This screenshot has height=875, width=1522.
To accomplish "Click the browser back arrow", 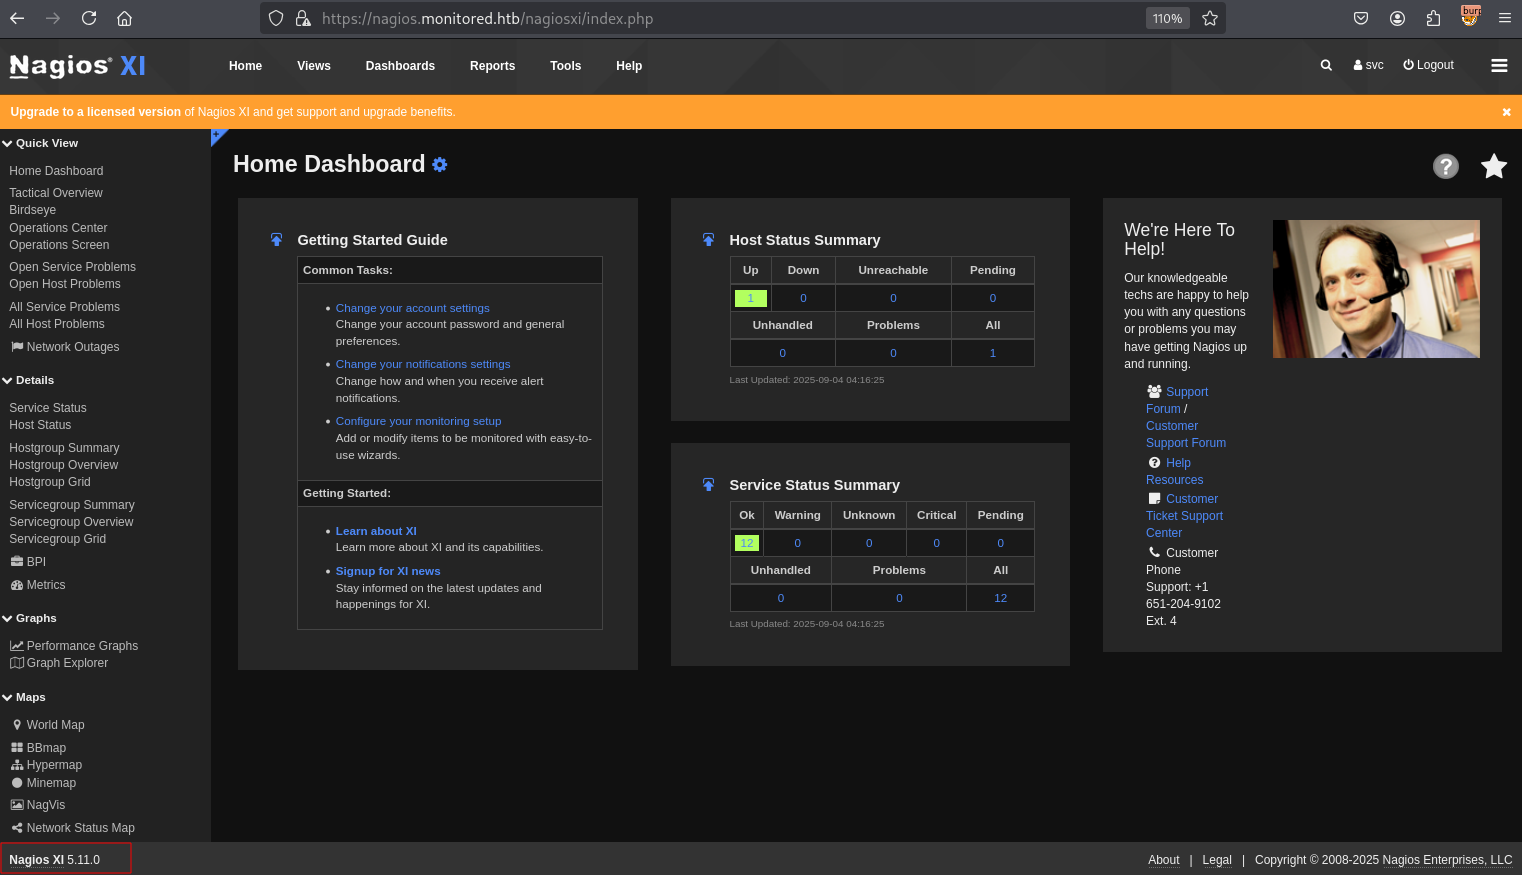I will [x=17, y=18].
